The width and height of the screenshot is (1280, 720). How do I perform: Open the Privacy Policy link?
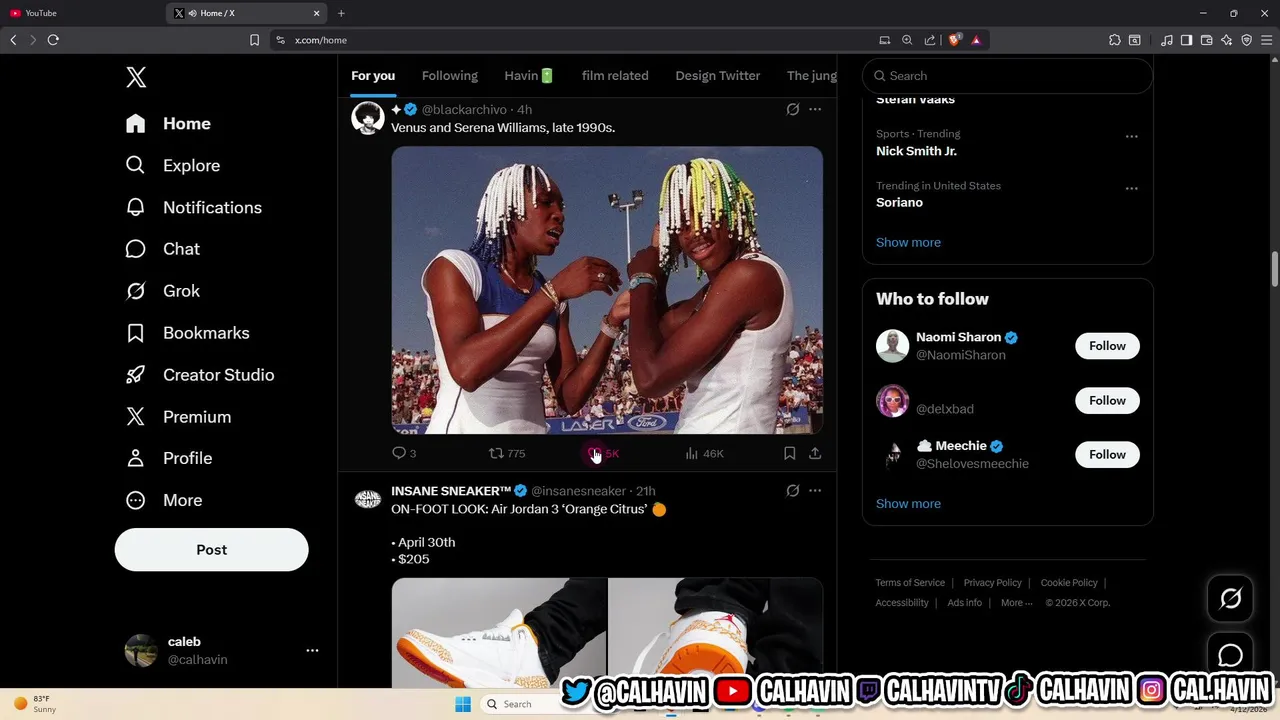993,583
